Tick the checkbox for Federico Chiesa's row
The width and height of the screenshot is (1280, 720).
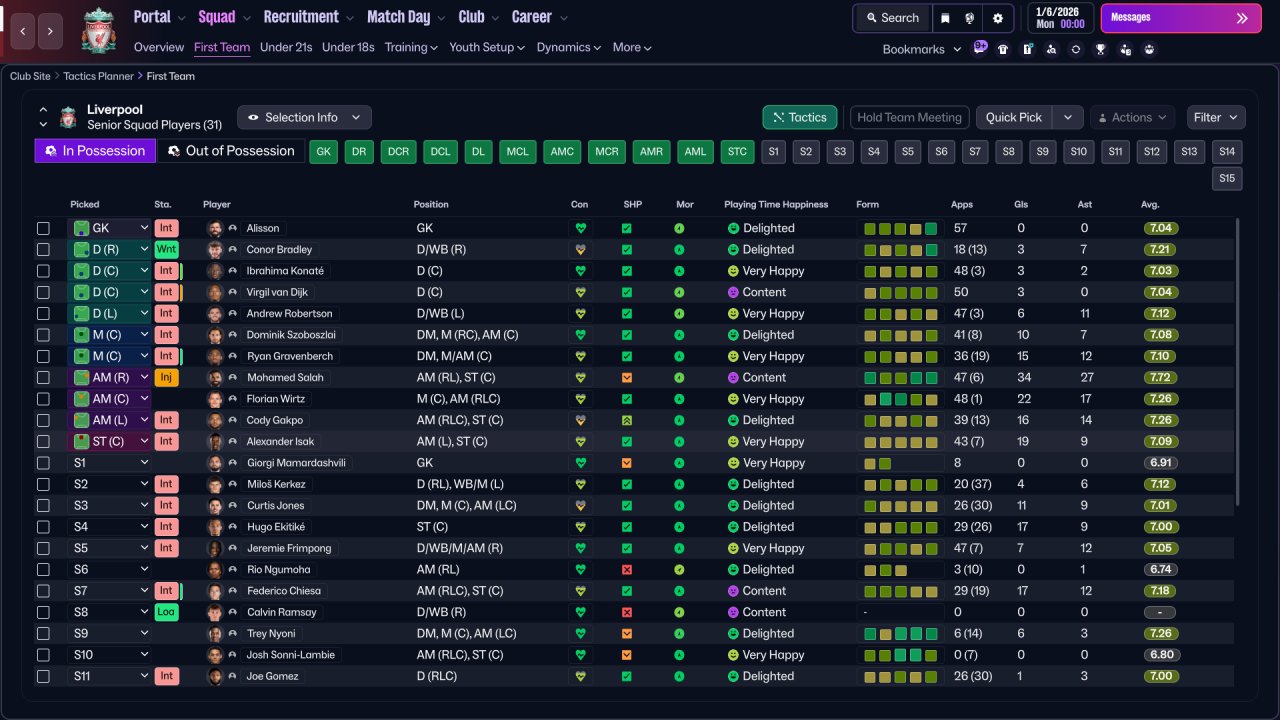coord(43,591)
